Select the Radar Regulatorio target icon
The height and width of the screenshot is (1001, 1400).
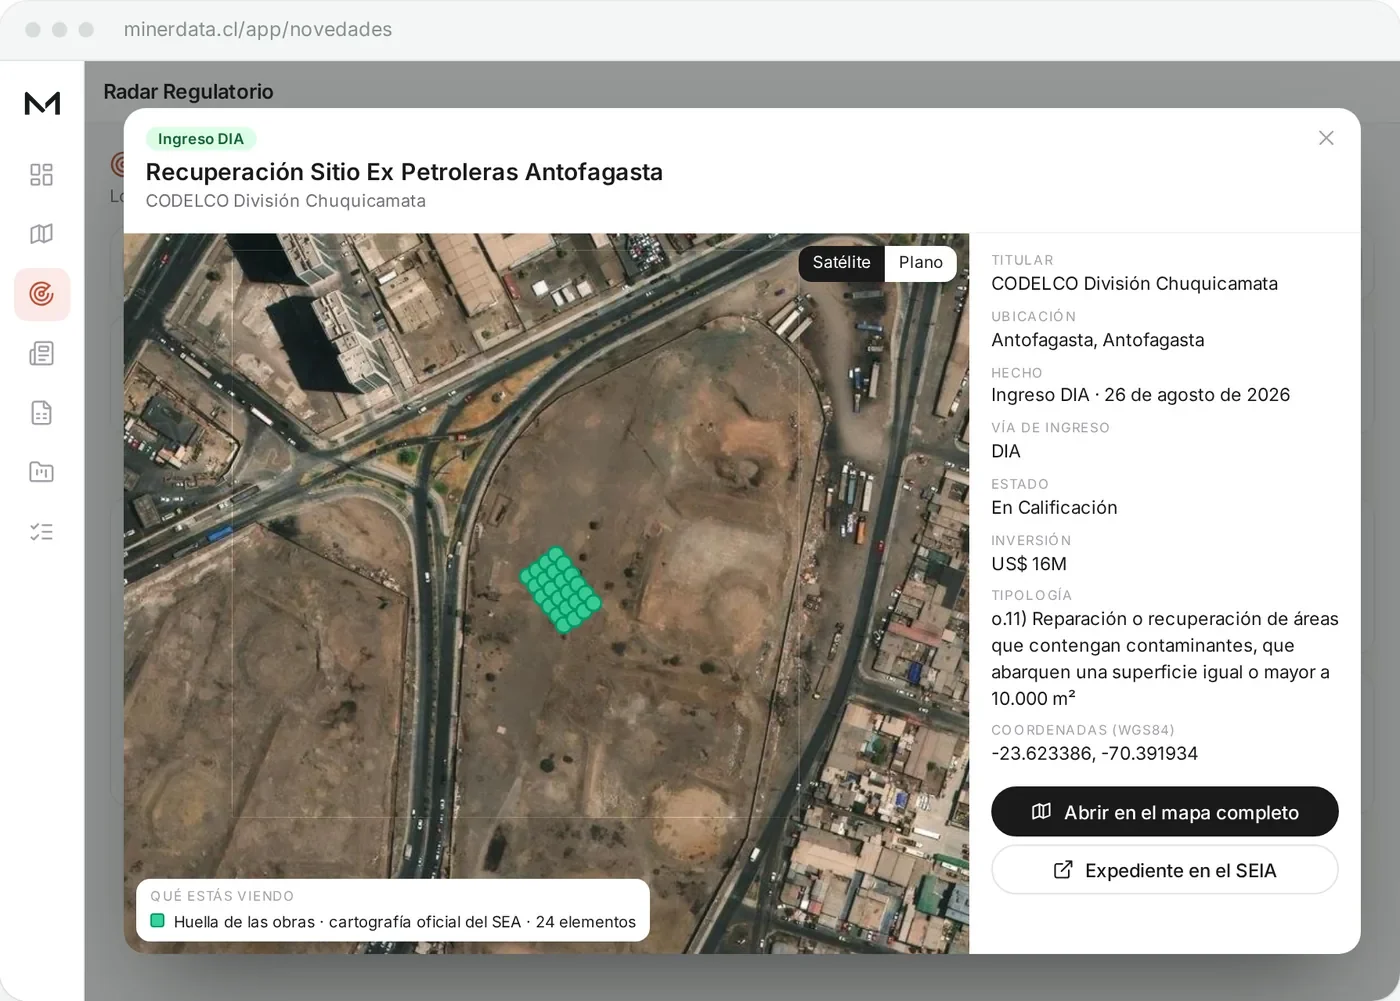coord(42,294)
